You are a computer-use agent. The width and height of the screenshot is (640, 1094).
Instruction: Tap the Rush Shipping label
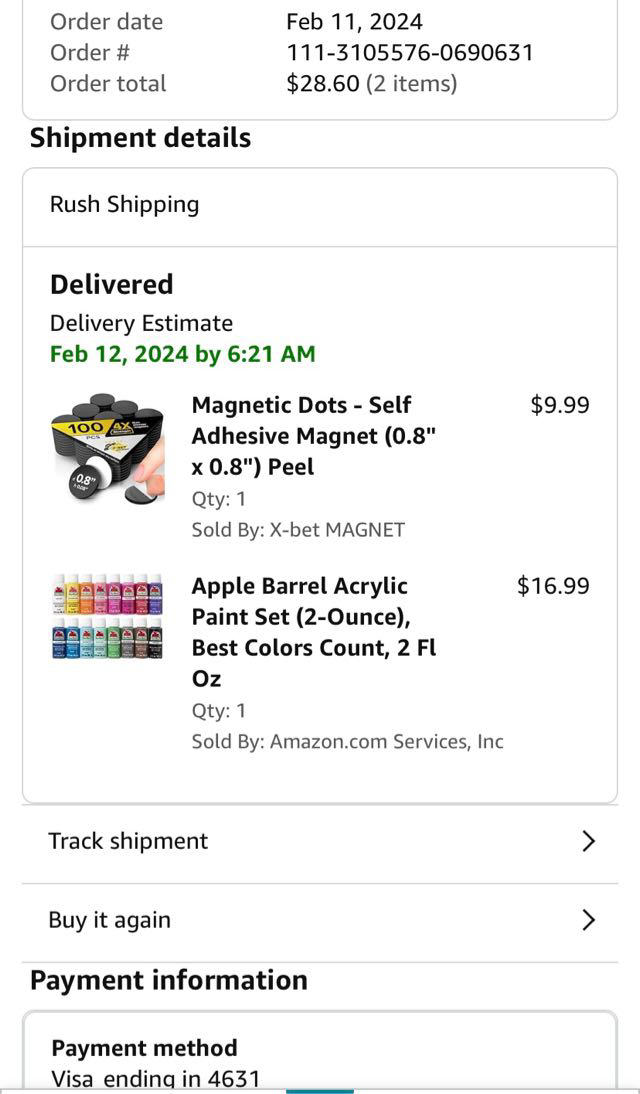pyautogui.click(x=125, y=204)
